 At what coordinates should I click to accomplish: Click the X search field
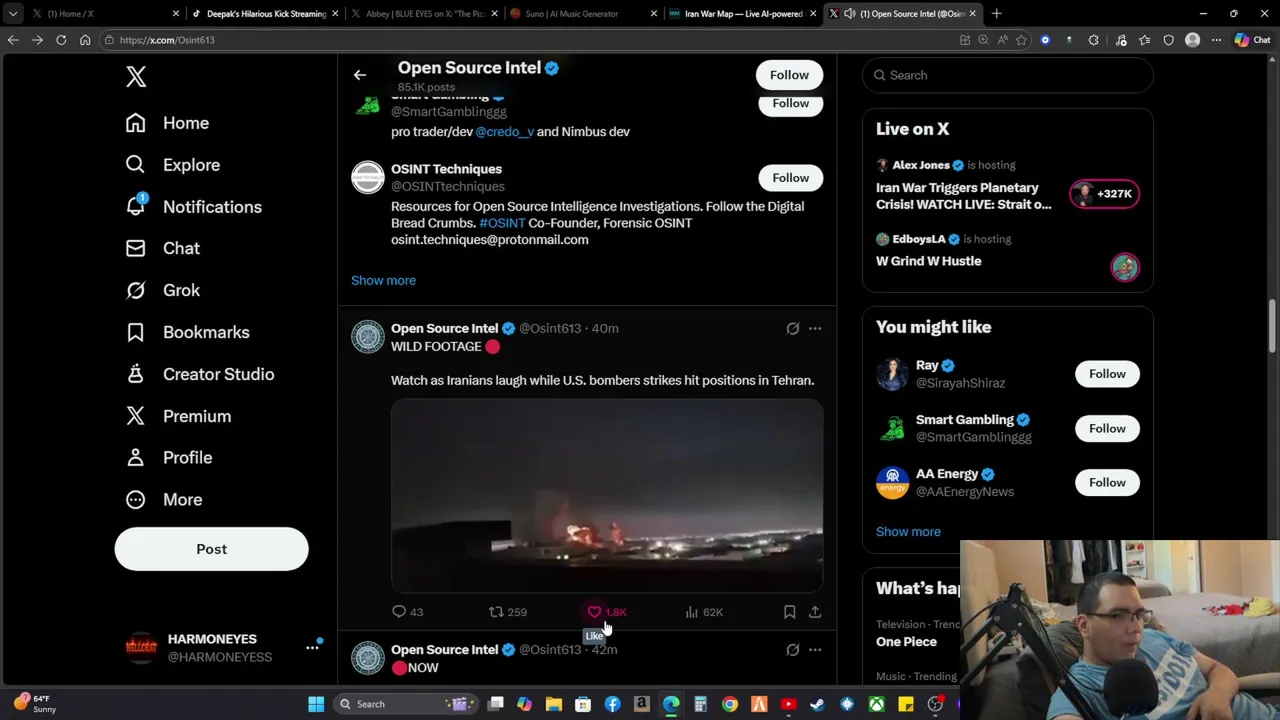(x=1008, y=75)
